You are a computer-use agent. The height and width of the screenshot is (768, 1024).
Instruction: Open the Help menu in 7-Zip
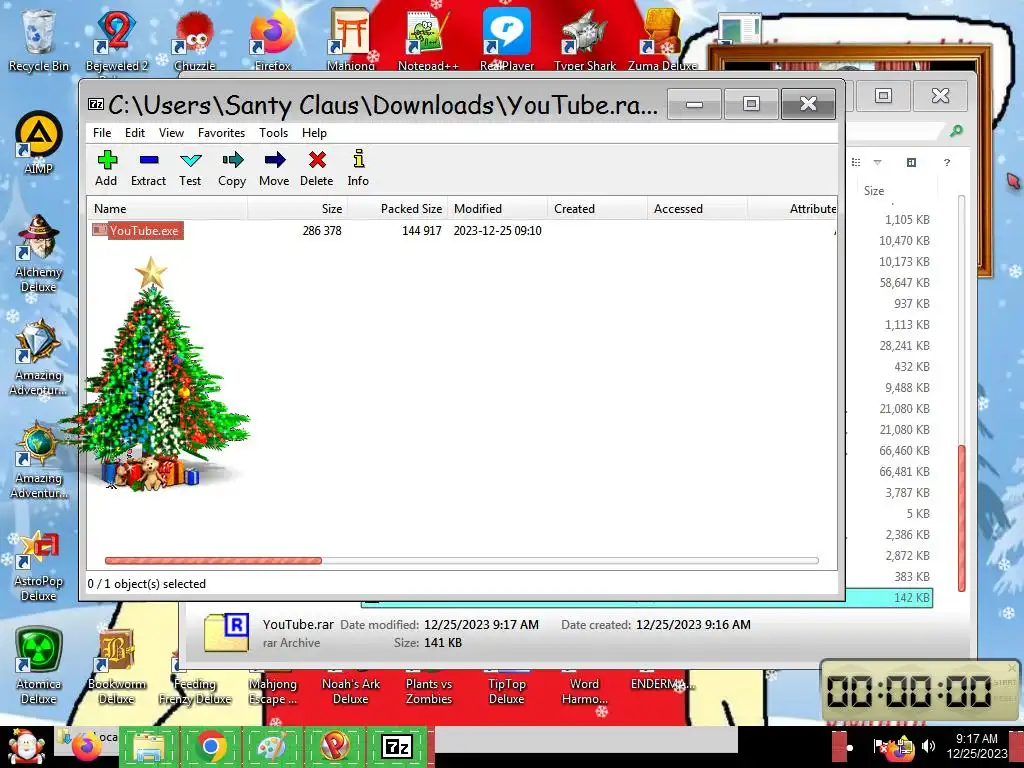(314, 133)
